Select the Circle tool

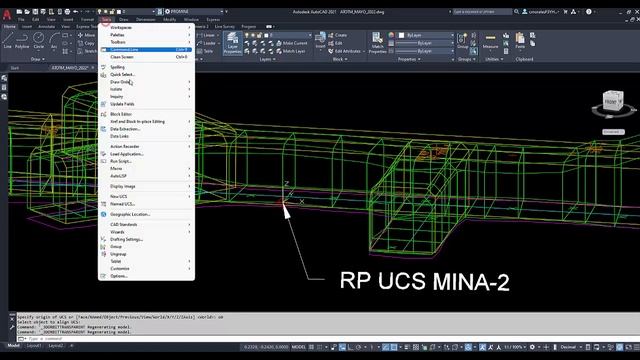pyautogui.click(x=39, y=40)
